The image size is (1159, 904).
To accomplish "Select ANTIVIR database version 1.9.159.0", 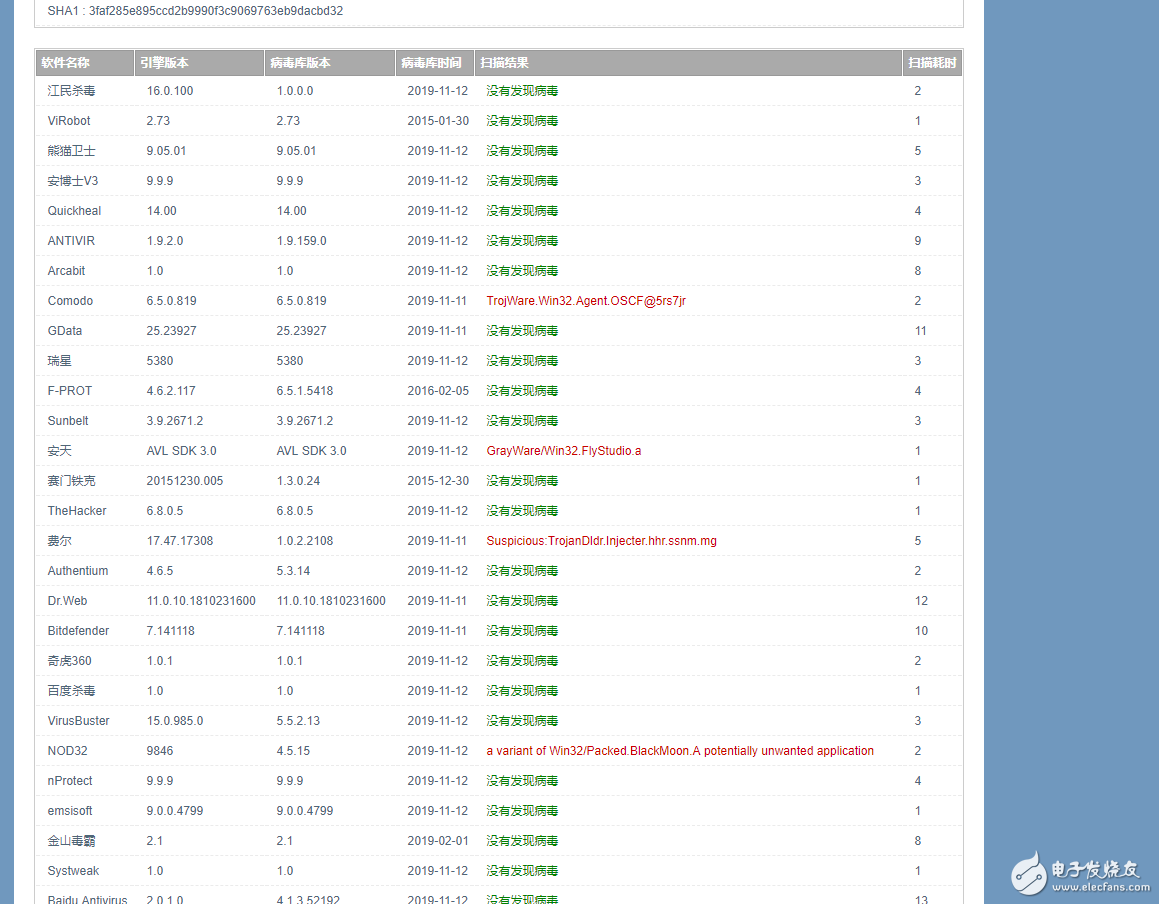I will pyautogui.click(x=302, y=241).
